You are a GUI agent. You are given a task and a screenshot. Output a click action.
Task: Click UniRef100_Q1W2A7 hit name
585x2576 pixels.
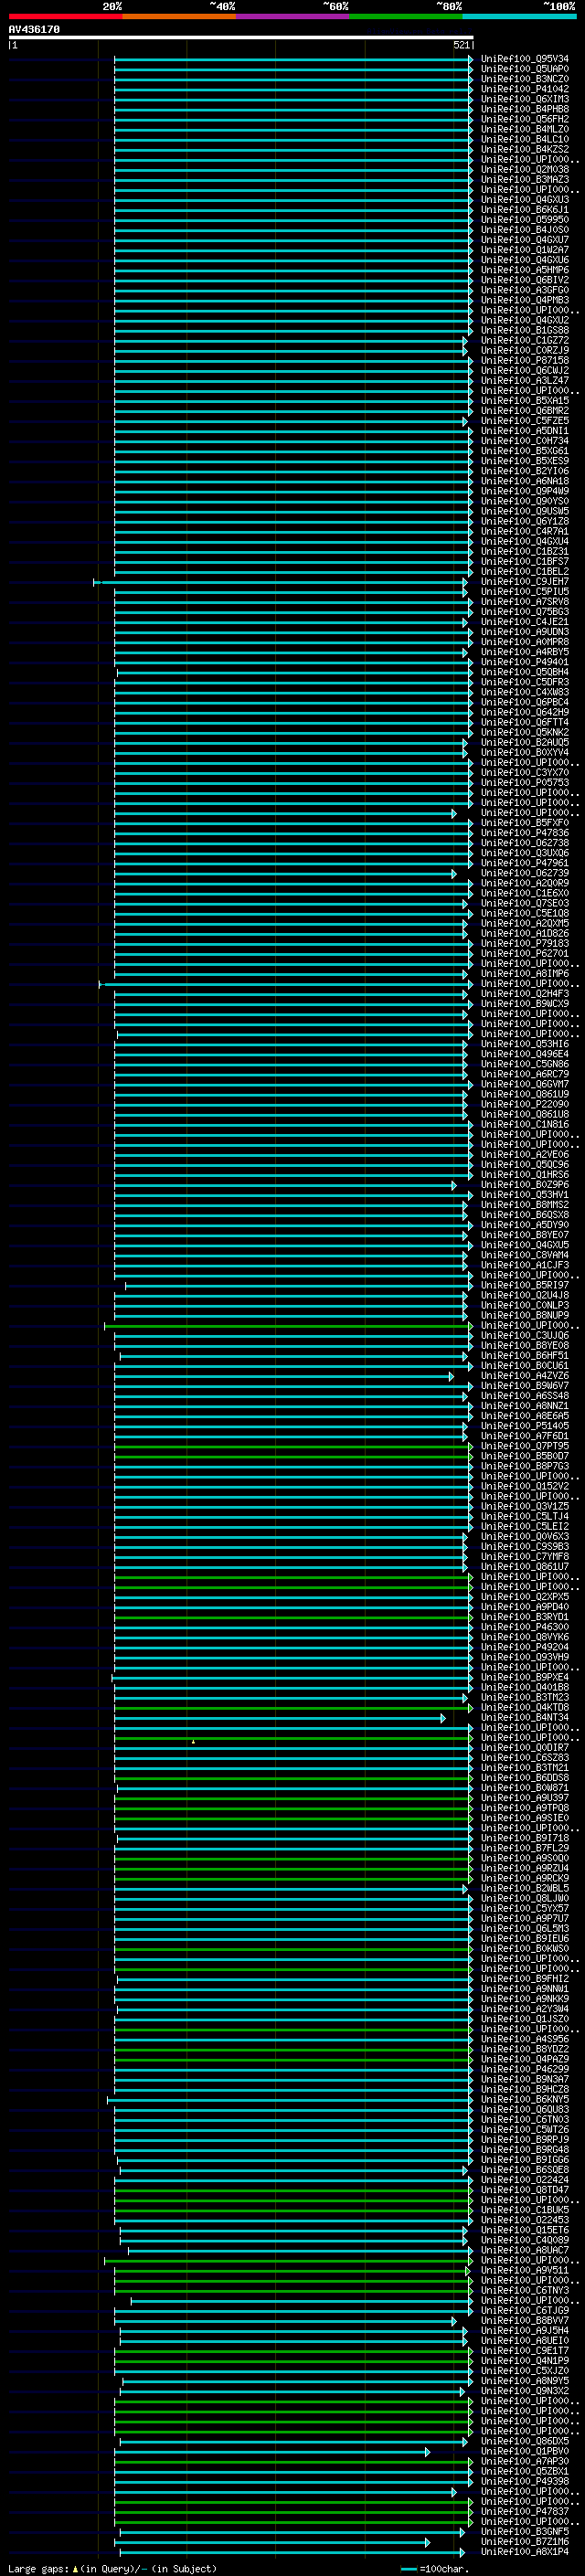(524, 250)
